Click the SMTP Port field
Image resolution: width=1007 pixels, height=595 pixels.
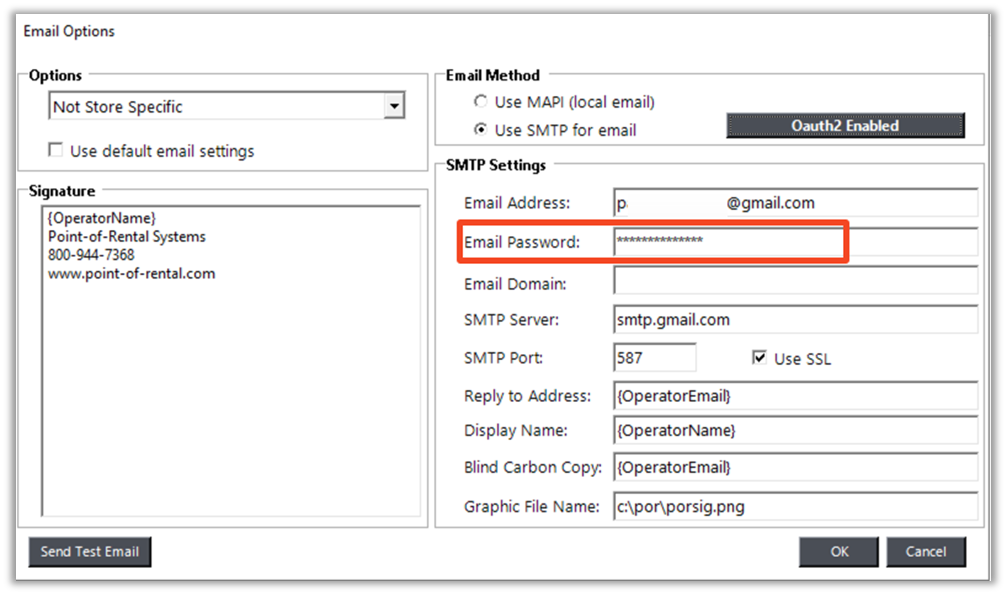tap(654, 358)
